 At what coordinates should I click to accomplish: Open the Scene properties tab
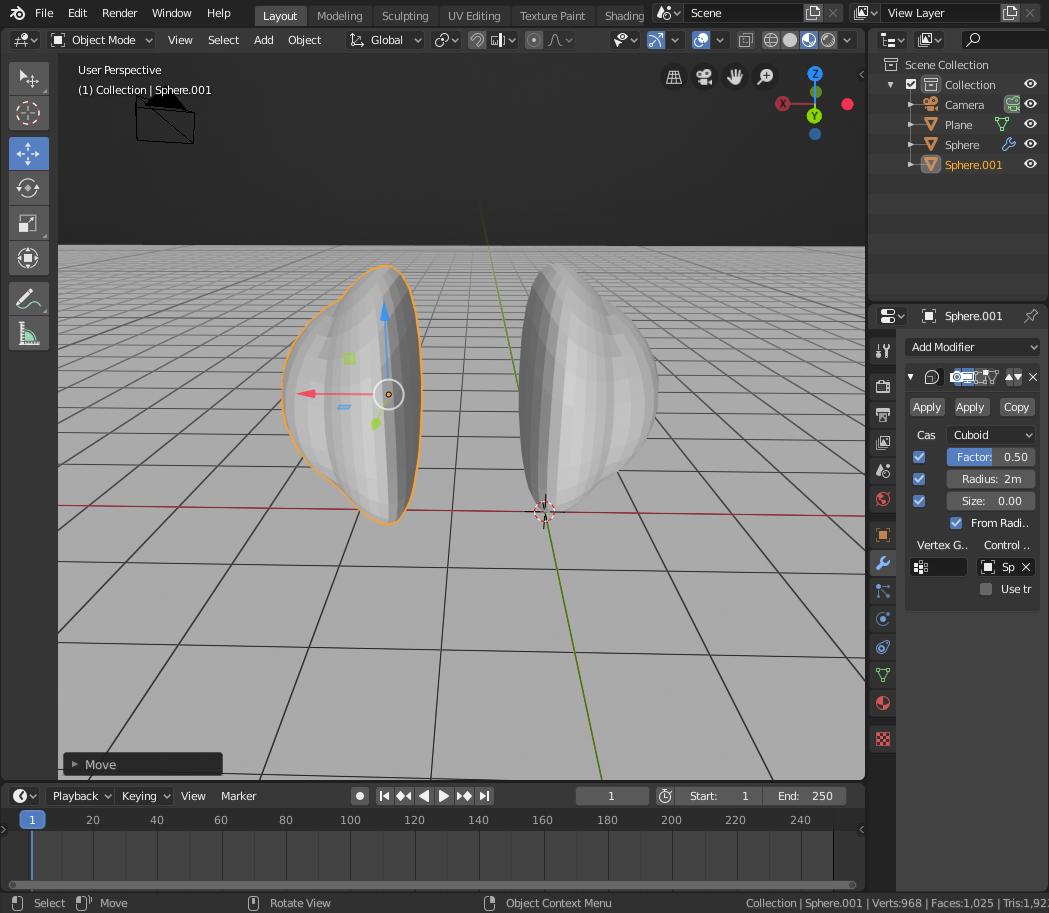[883, 471]
